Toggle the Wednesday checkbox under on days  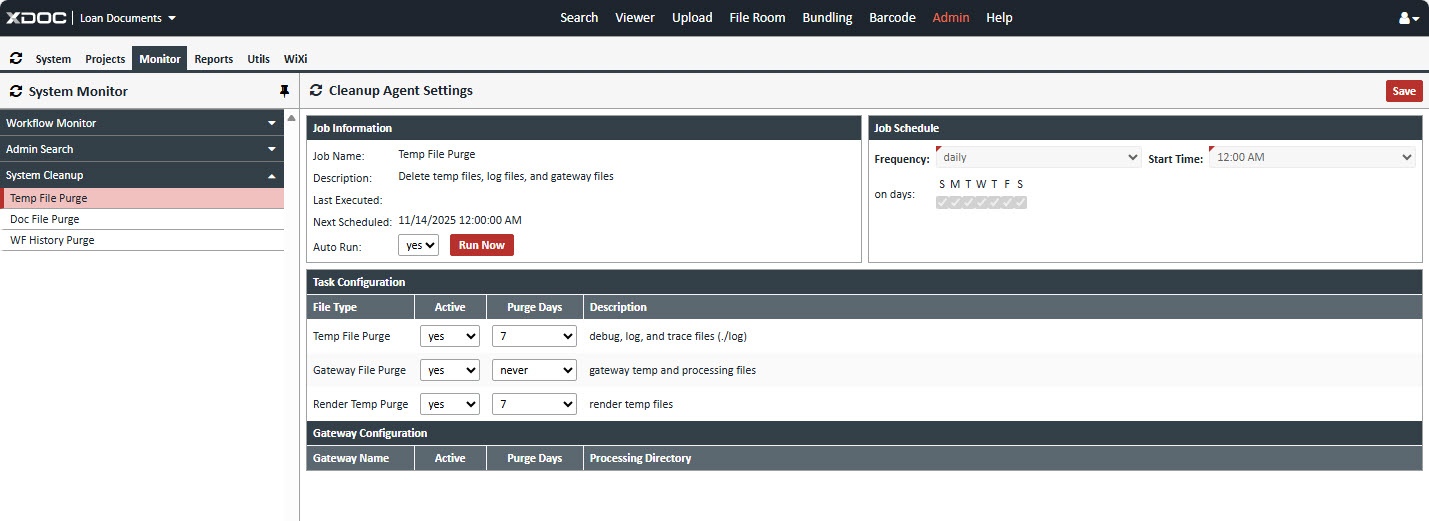tap(981, 202)
